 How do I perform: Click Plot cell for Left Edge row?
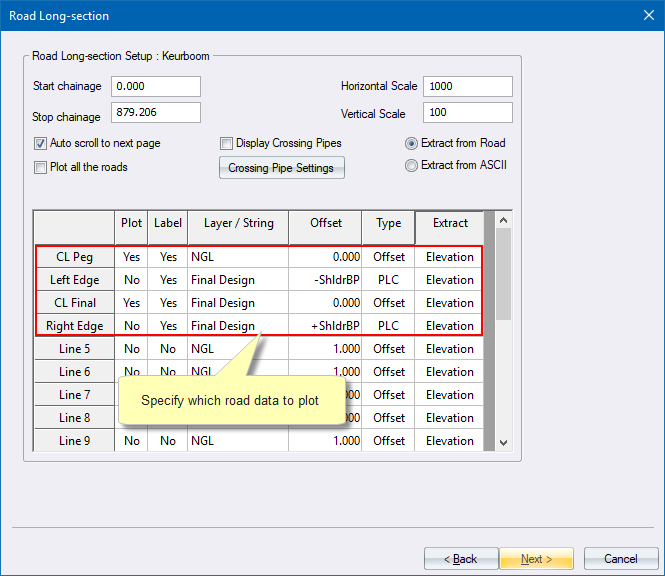[x=131, y=280]
